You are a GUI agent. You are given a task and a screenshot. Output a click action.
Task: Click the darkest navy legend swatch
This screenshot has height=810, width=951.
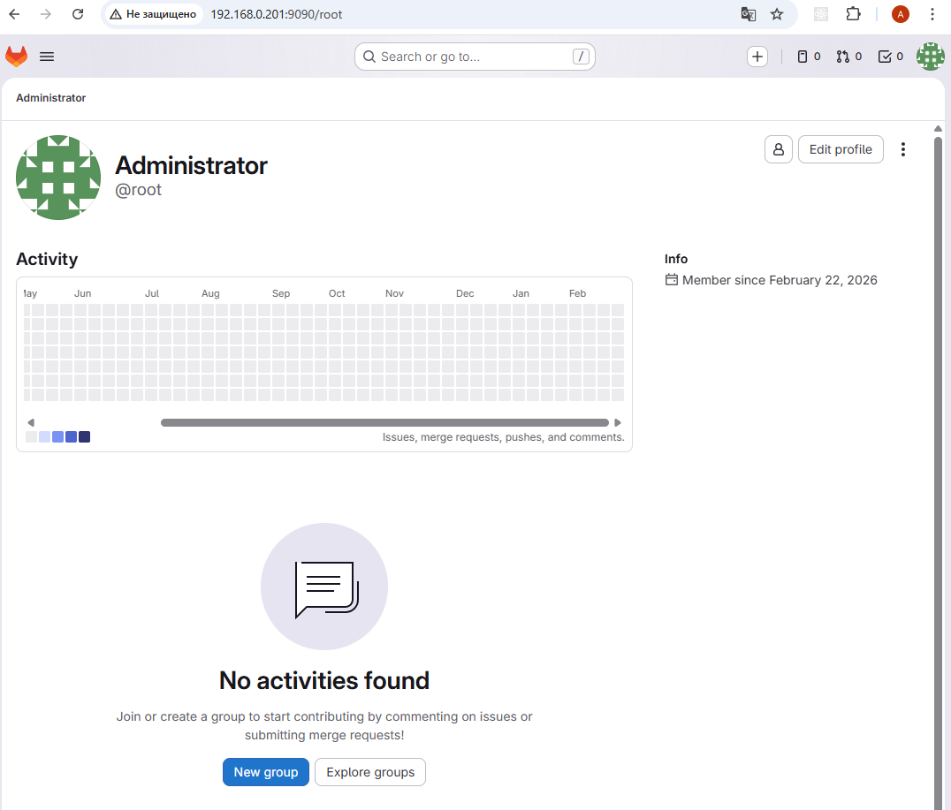pyautogui.click(x=84, y=437)
